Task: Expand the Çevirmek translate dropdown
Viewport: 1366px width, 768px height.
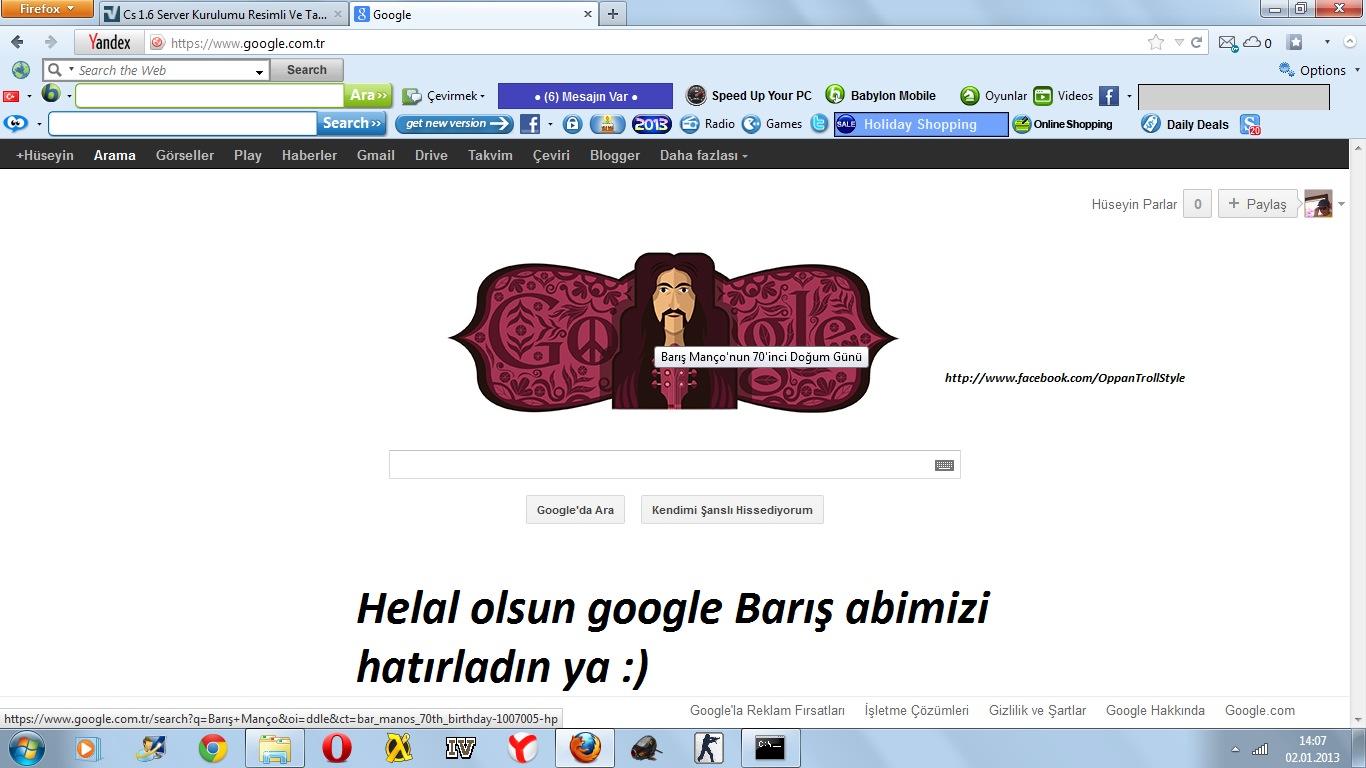Action: (x=482, y=96)
